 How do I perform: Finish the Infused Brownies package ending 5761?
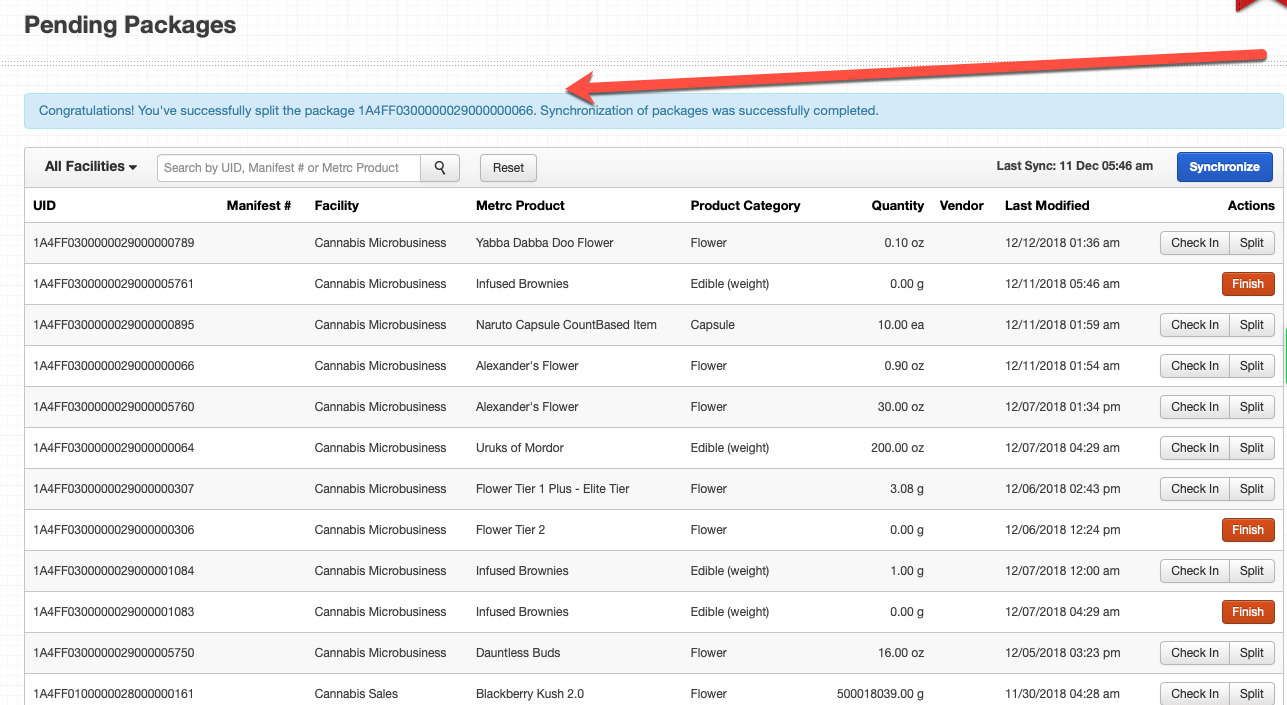tap(1247, 283)
